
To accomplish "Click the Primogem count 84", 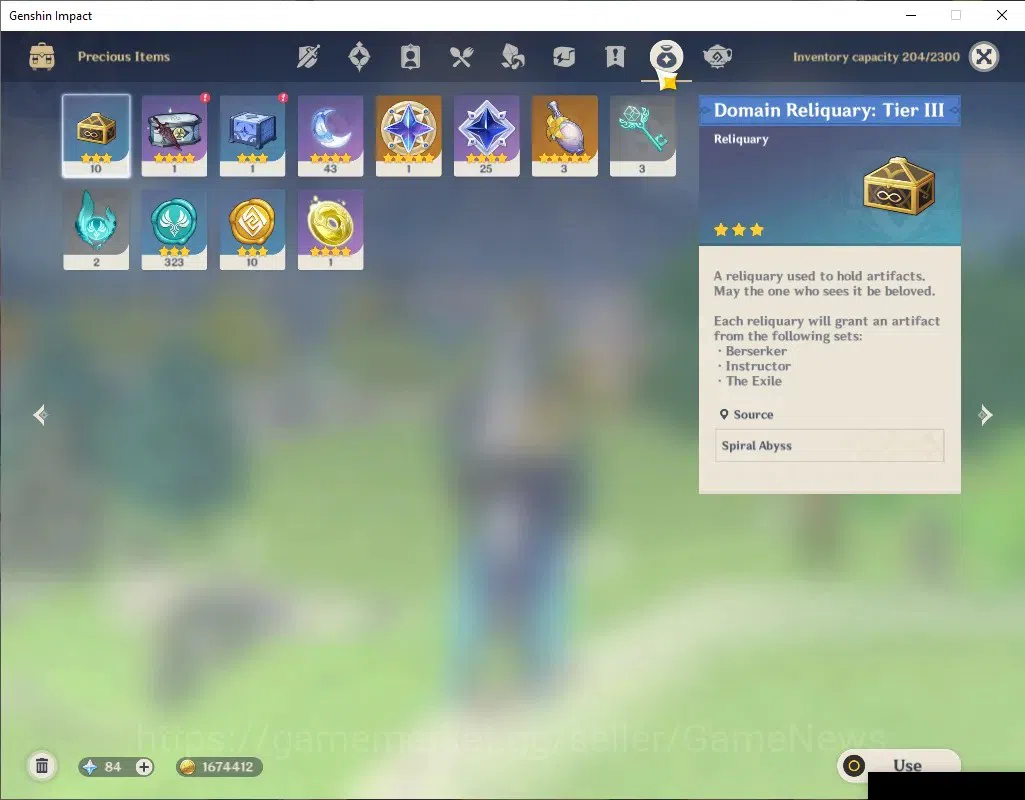I will coord(112,767).
